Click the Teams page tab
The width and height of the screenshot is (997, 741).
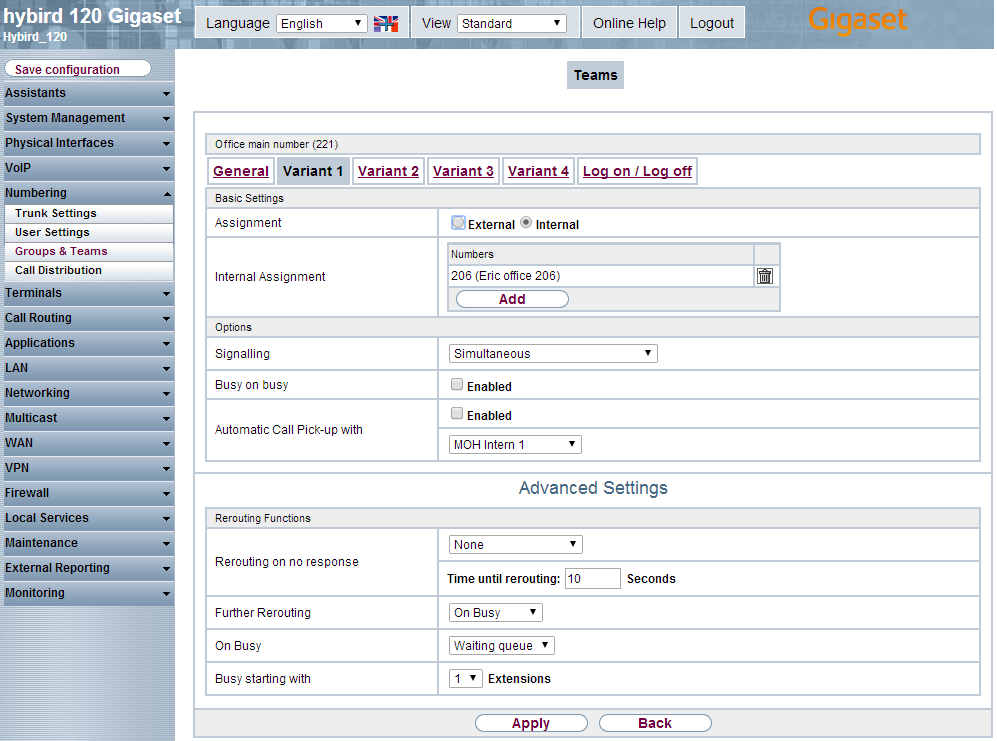[595, 75]
